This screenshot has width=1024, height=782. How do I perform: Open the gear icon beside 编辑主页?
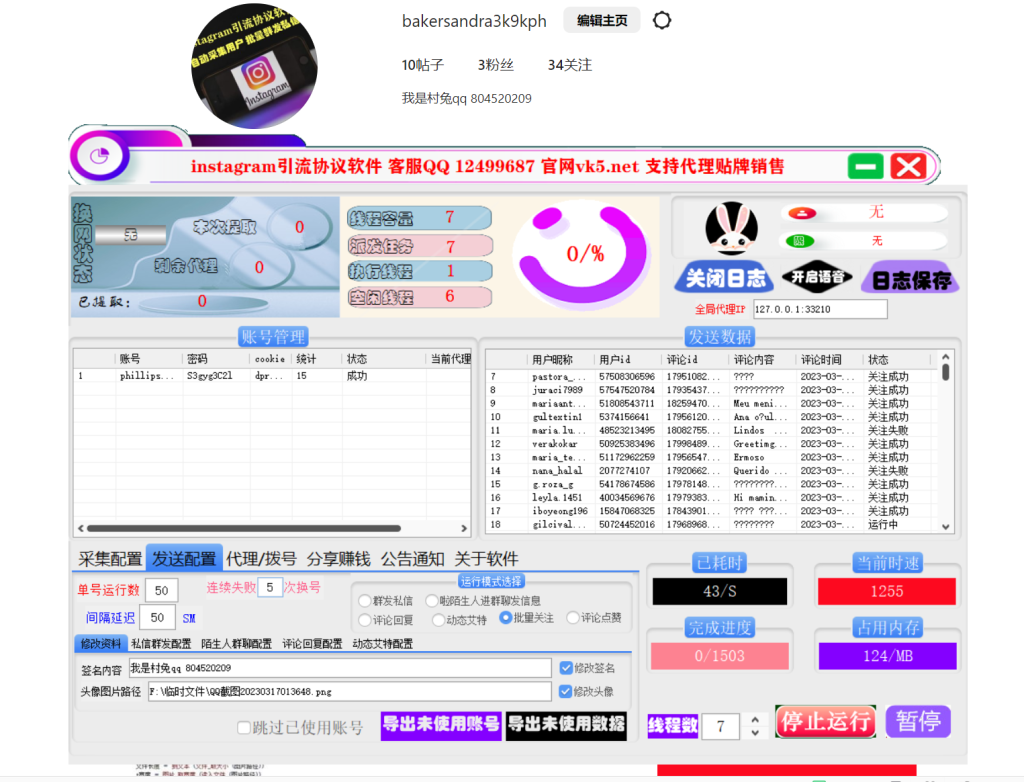click(x=661, y=20)
